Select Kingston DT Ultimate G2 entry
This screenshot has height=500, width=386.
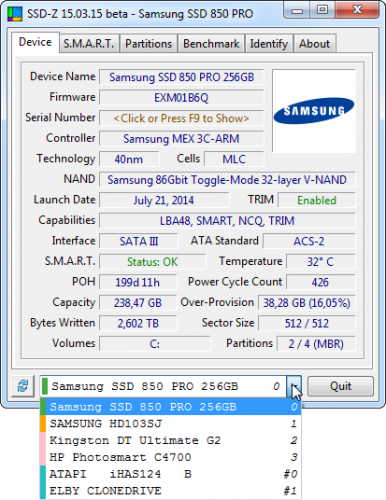tap(170, 440)
